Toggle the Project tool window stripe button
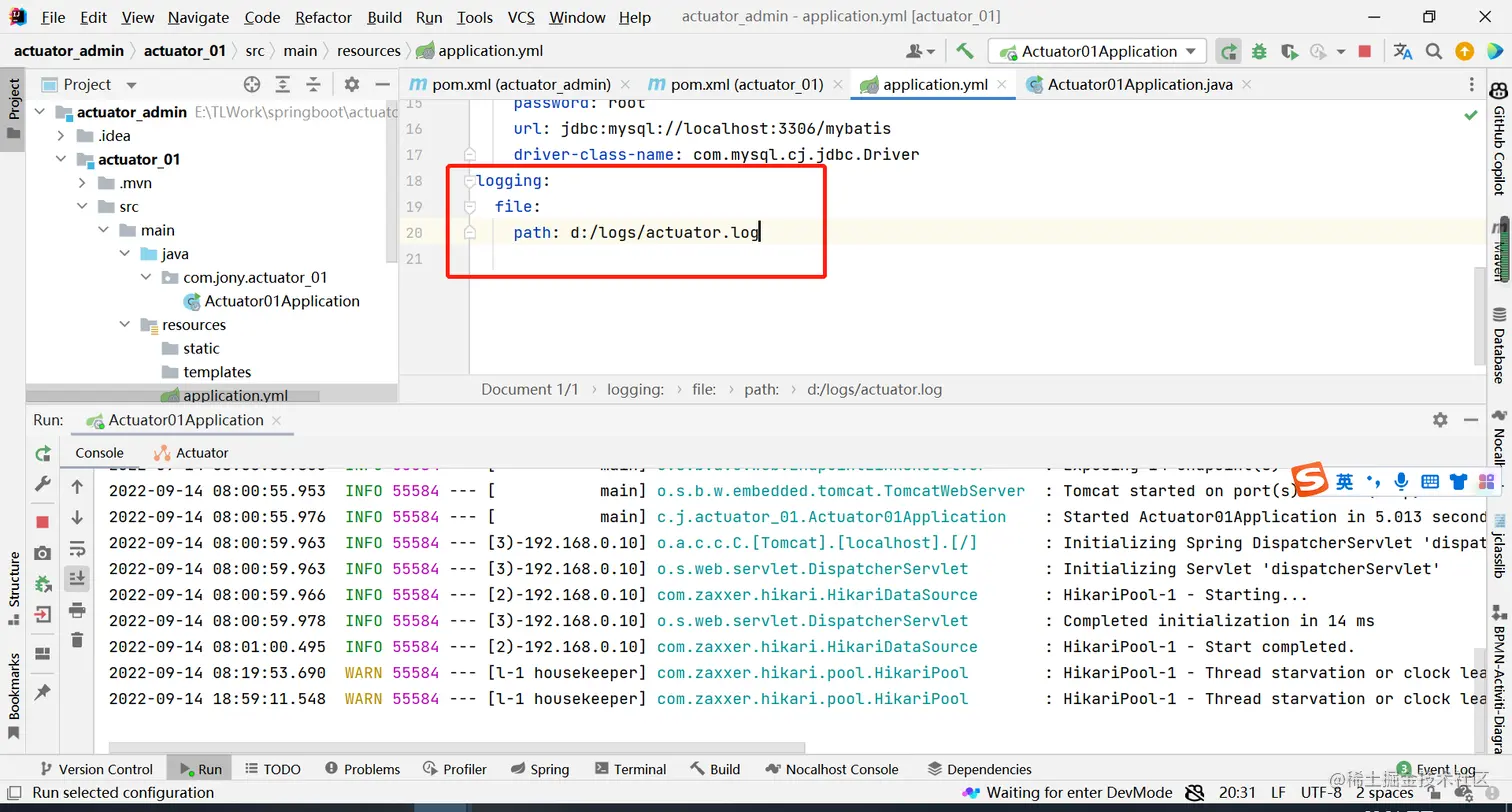This screenshot has width=1512, height=812. [13, 108]
